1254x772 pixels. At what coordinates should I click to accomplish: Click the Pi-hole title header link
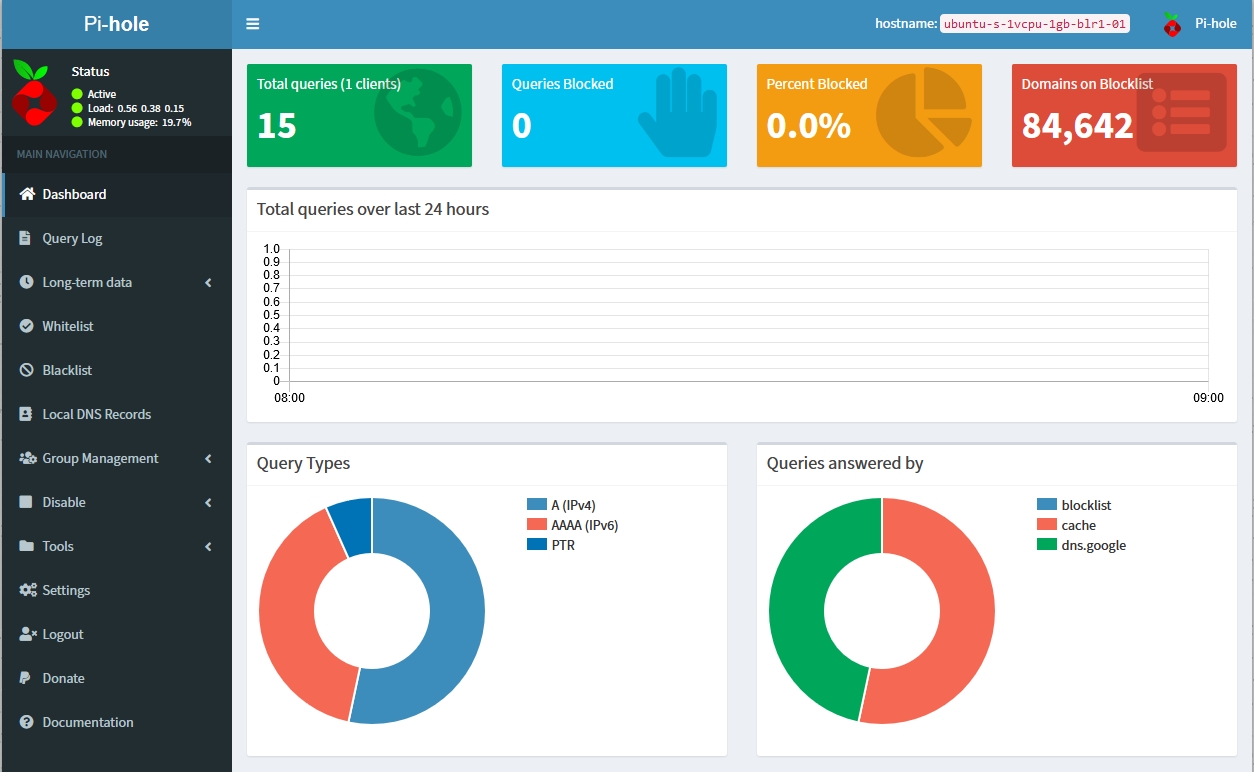(116, 24)
